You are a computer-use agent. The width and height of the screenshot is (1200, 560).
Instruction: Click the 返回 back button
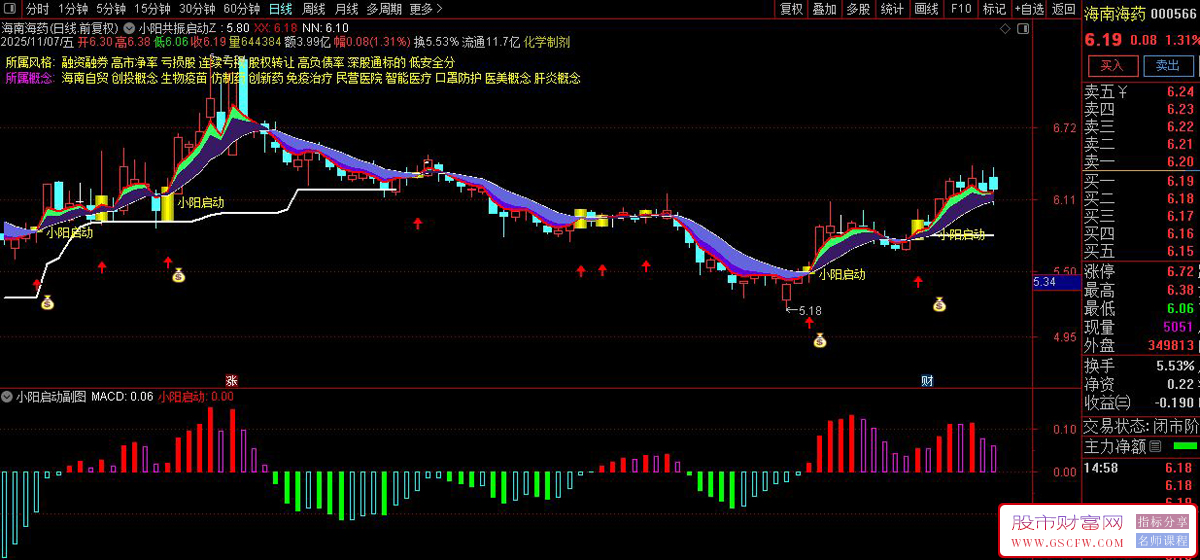coord(1063,9)
